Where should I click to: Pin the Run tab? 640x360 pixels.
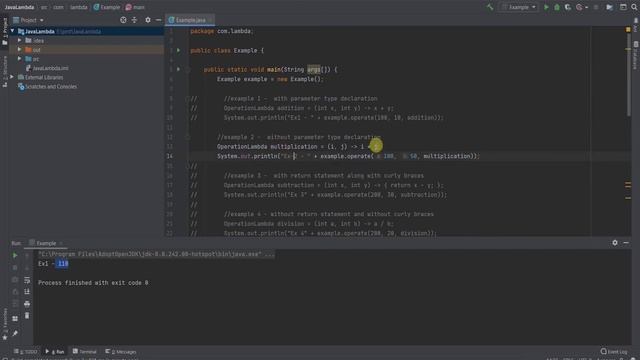15,333
